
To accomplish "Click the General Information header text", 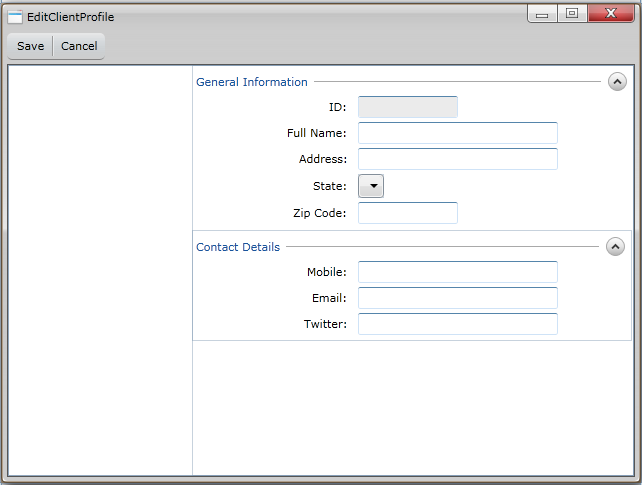I will pyautogui.click(x=252, y=82).
